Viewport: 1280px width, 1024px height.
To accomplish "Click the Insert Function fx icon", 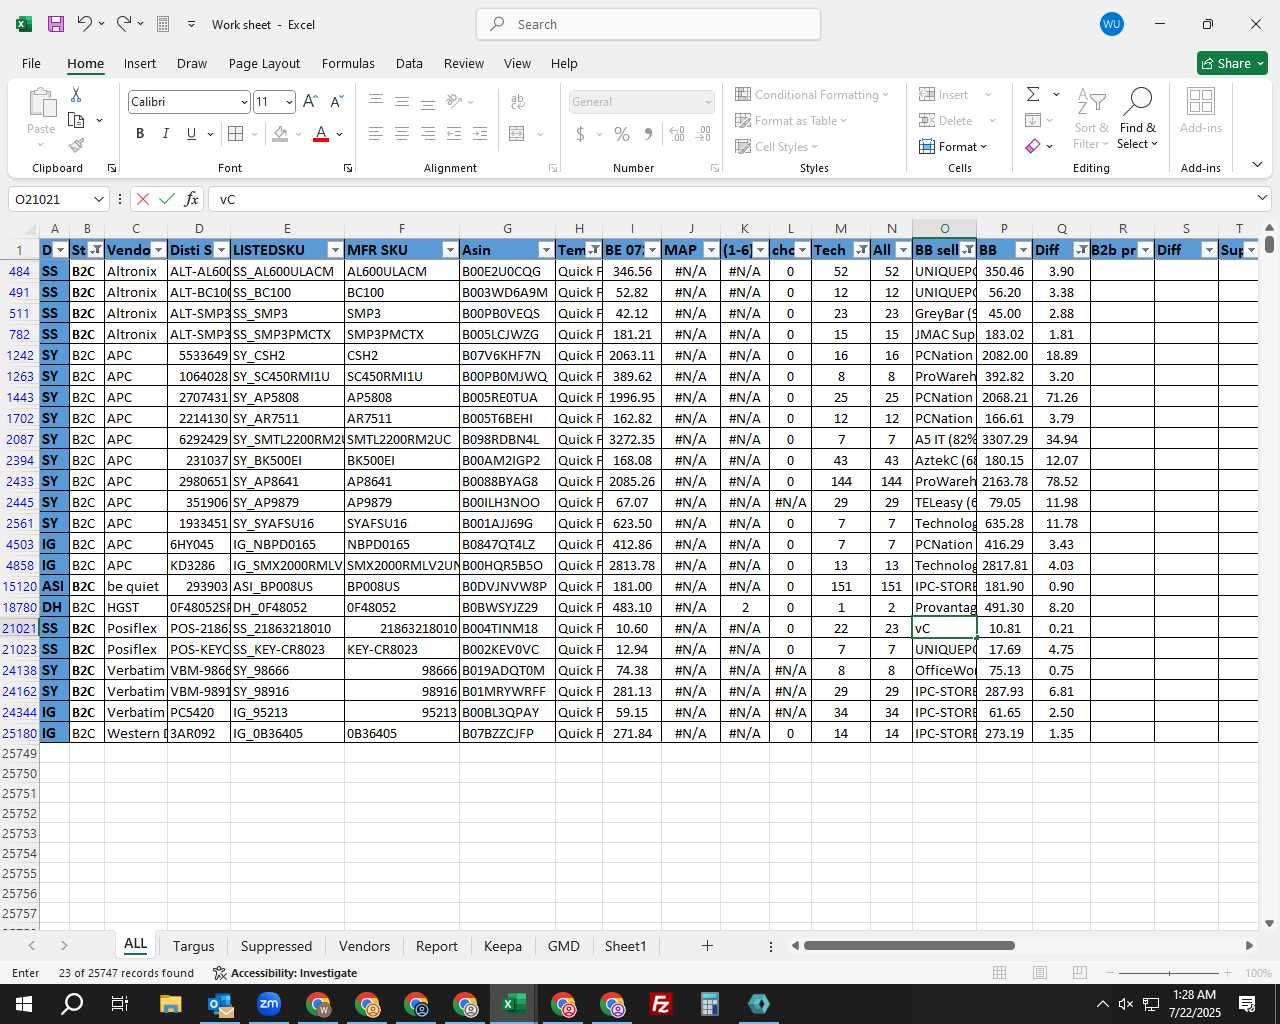I will [x=191, y=199].
